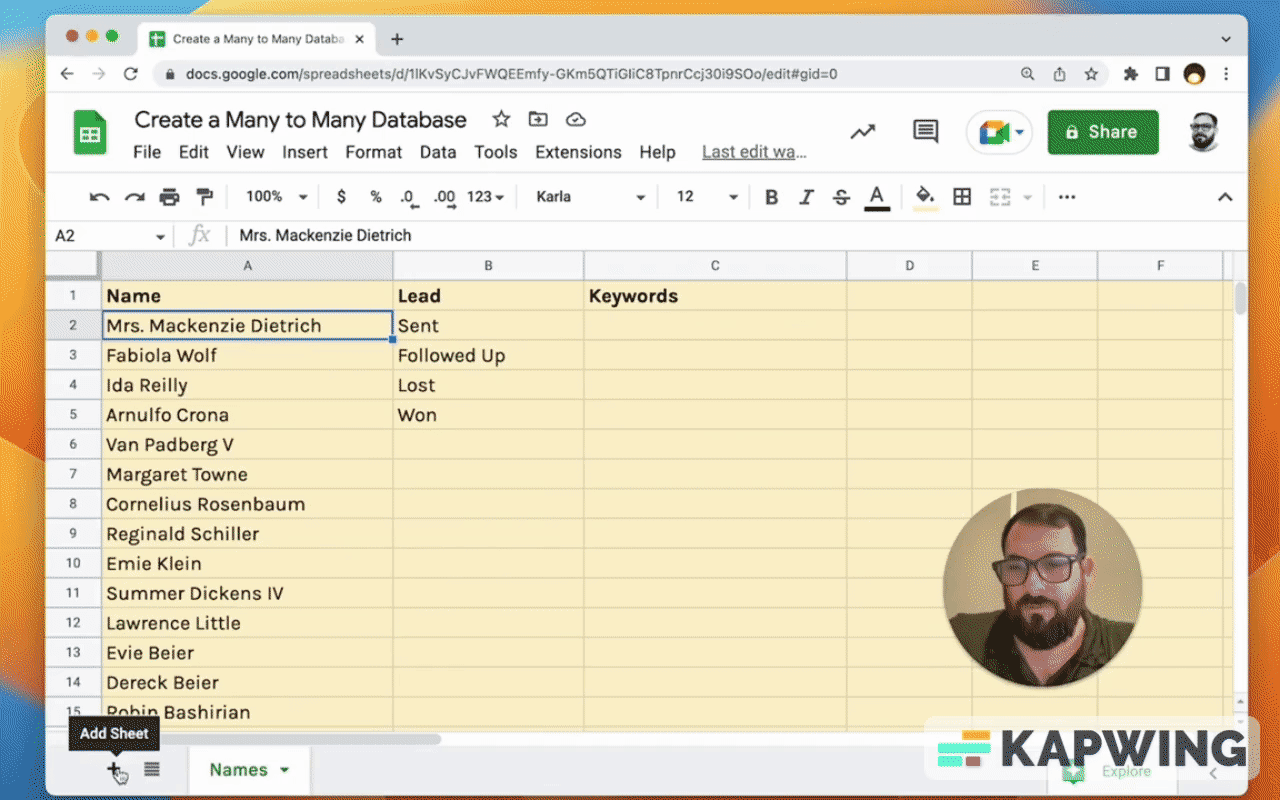Image resolution: width=1280 pixels, height=800 pixels.
Task: Open the Data menu
Action: tap(438, 152)
